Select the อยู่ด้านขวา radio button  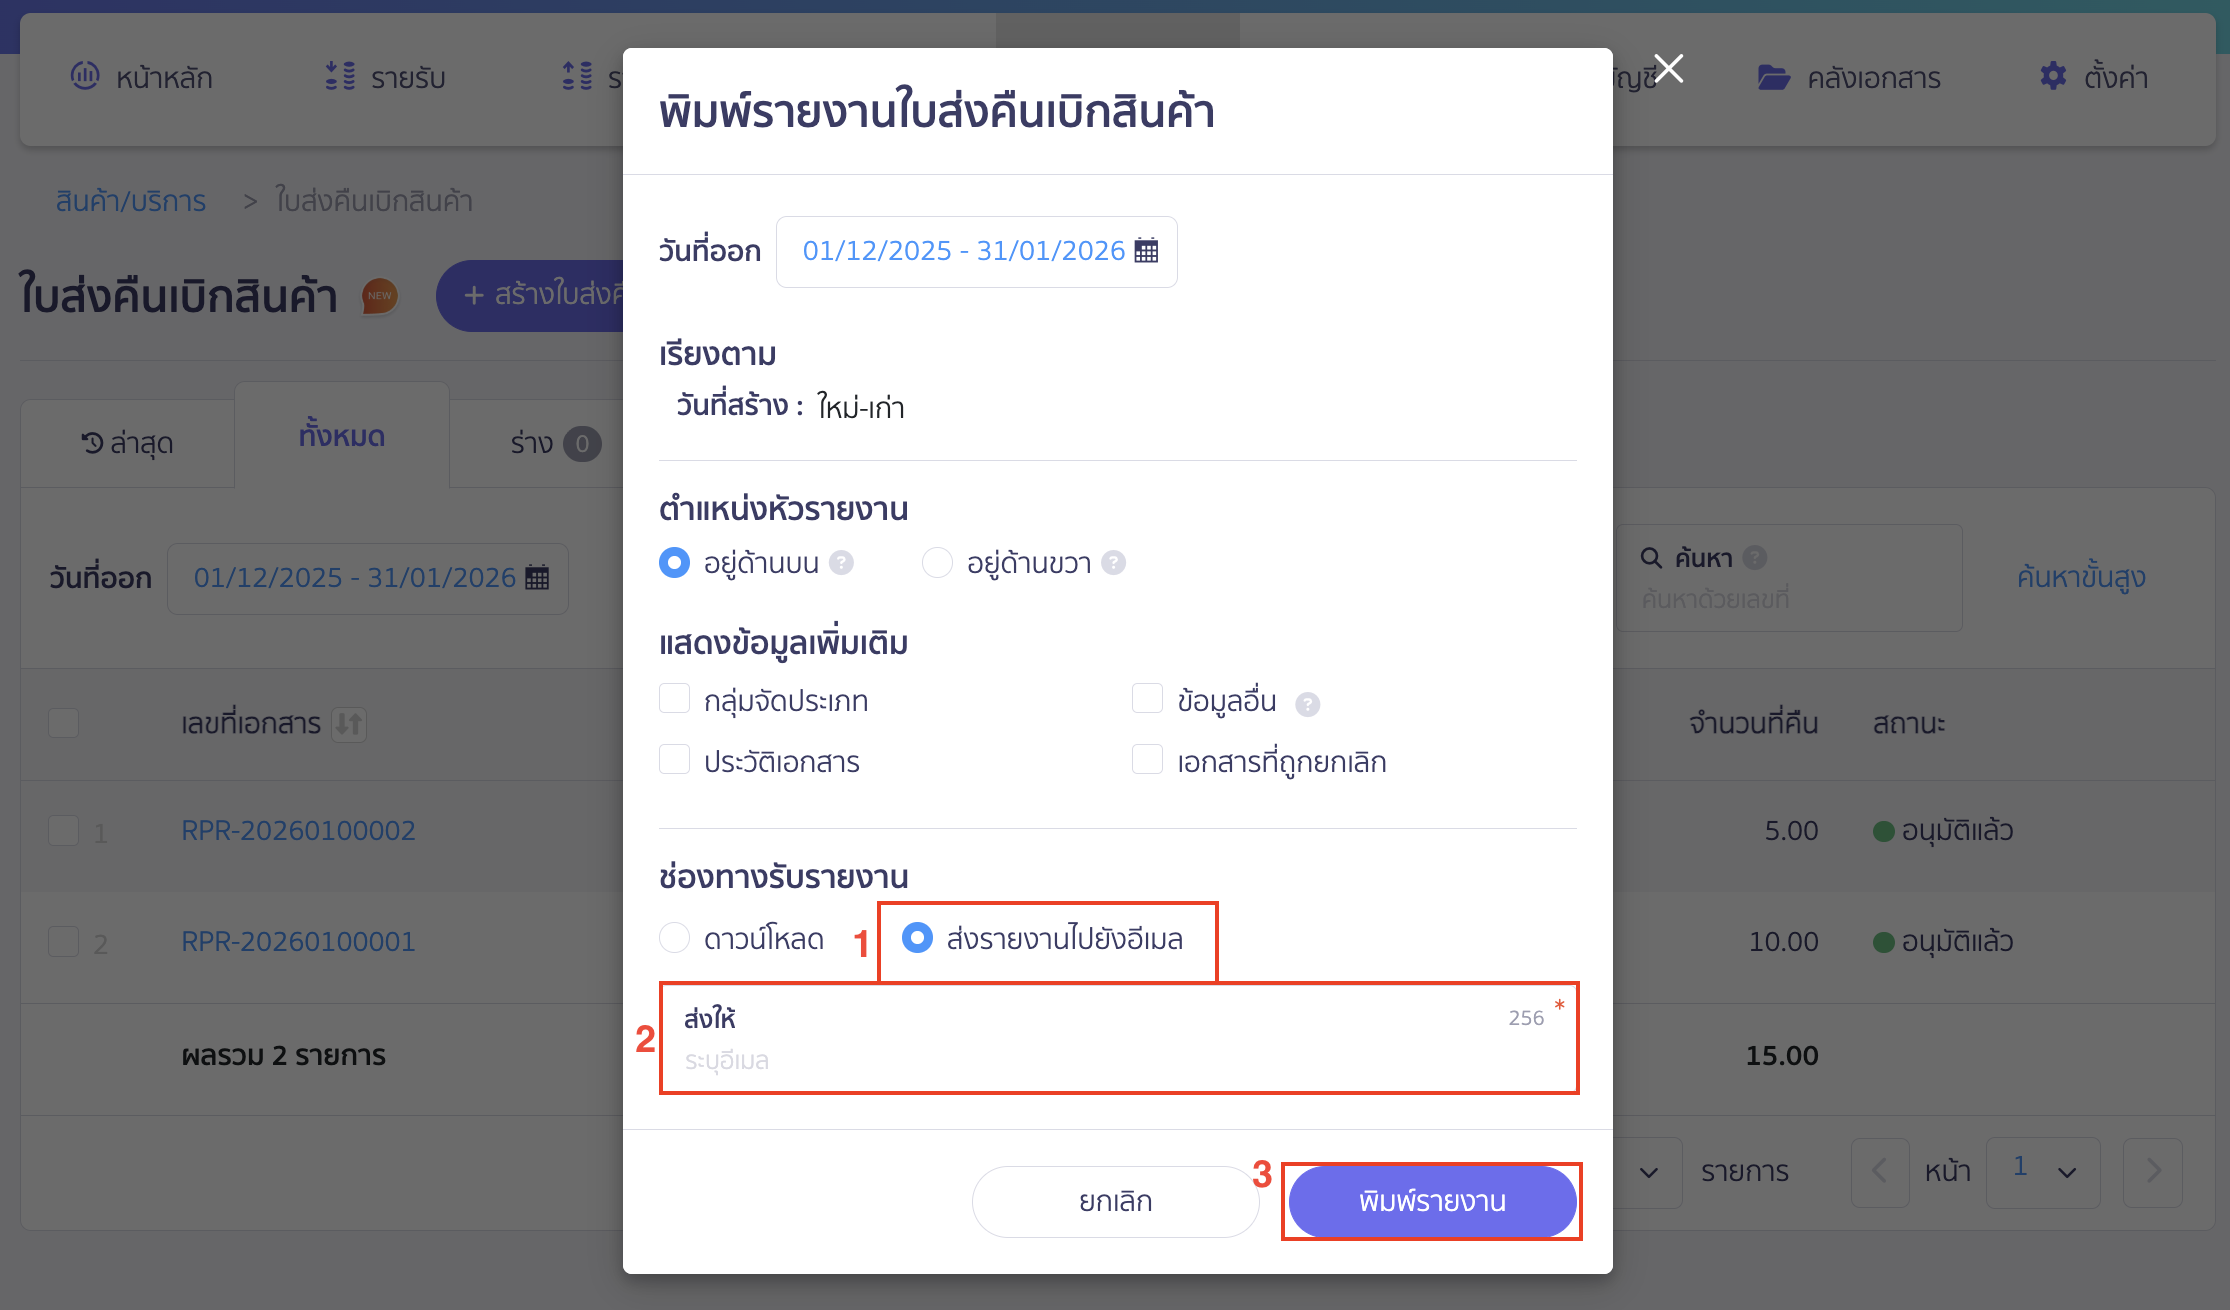click(x=937, y=562)
